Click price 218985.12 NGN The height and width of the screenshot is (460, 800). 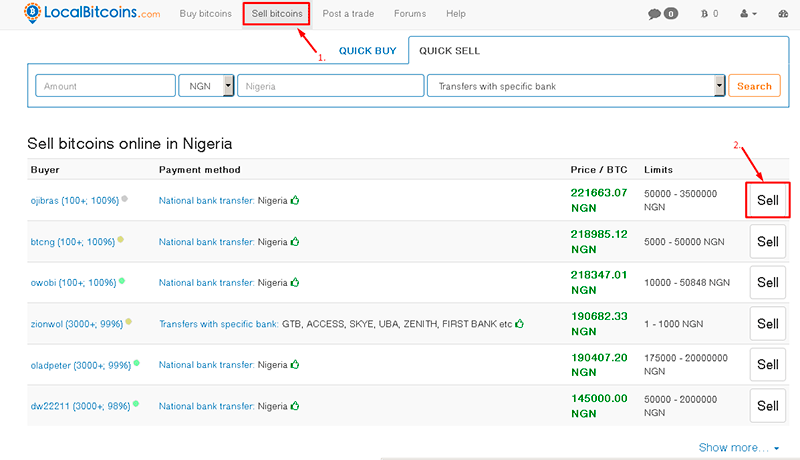pyautogui.click(x=598, y=241)
